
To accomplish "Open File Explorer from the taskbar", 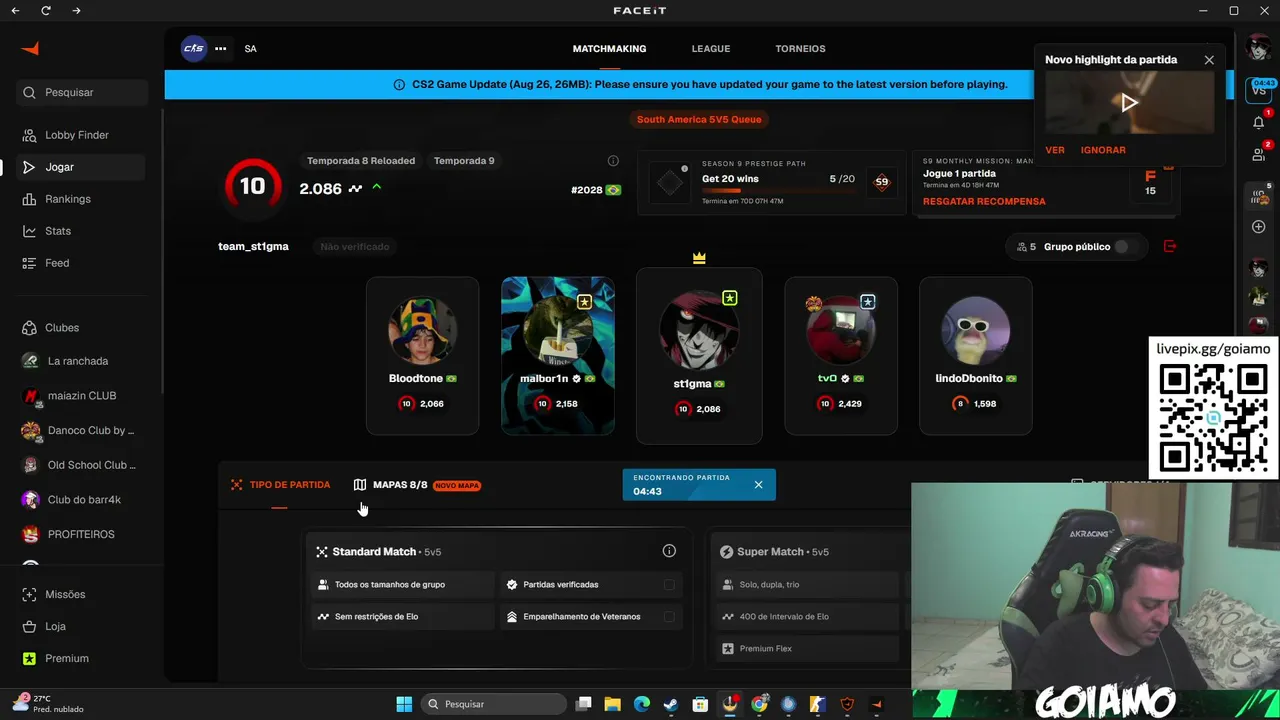I will pyautogui.click(x=612, y=704).
